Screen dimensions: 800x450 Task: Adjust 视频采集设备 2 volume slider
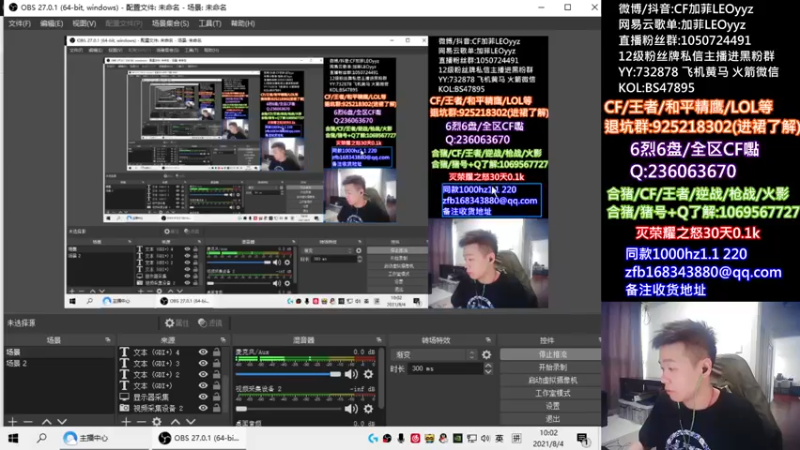tap(288, 409)
